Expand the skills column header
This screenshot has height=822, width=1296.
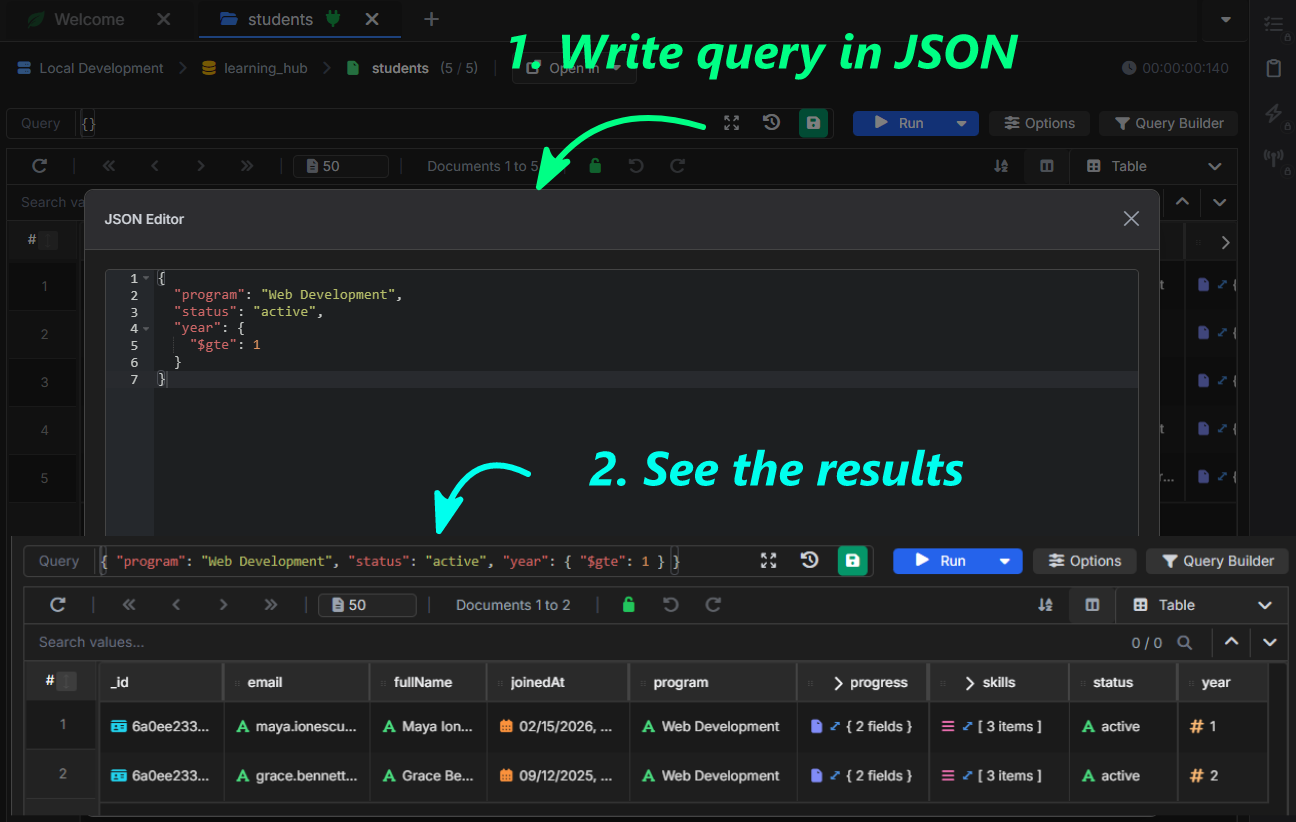coord(969,683)
